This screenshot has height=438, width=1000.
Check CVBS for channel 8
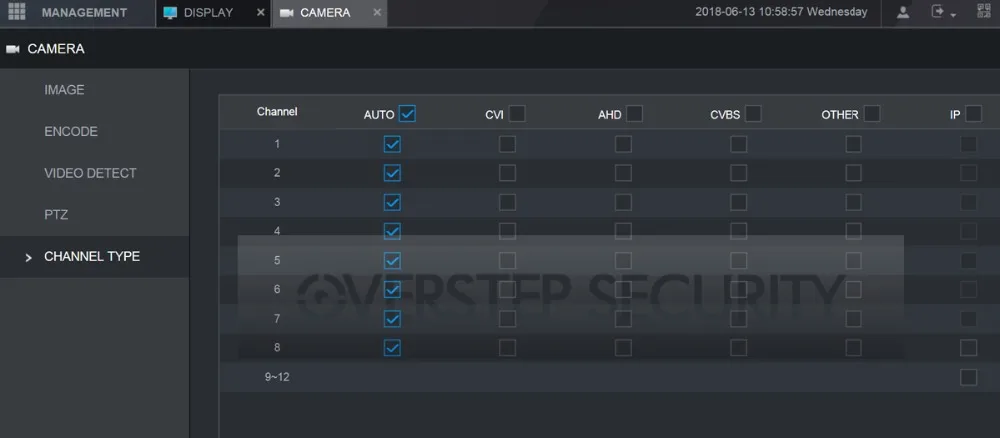739,347
